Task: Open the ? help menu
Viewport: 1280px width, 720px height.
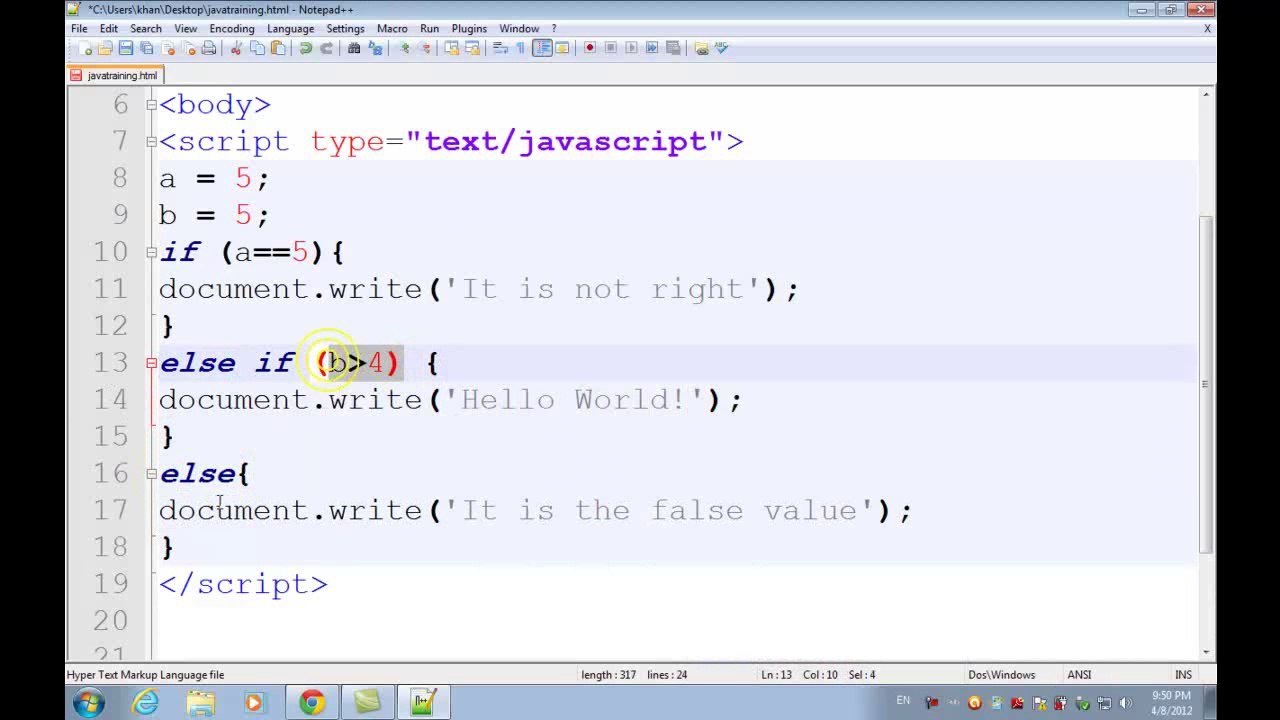Action: tap(554, 29)
